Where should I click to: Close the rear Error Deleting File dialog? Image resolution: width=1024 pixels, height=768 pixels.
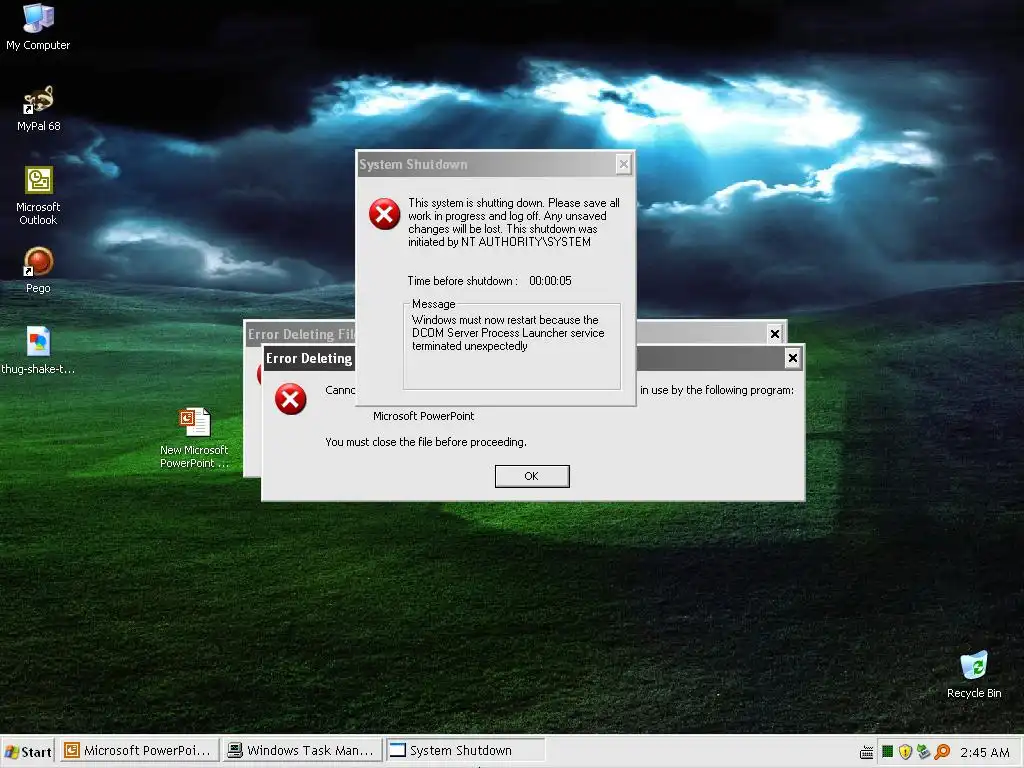775,334
